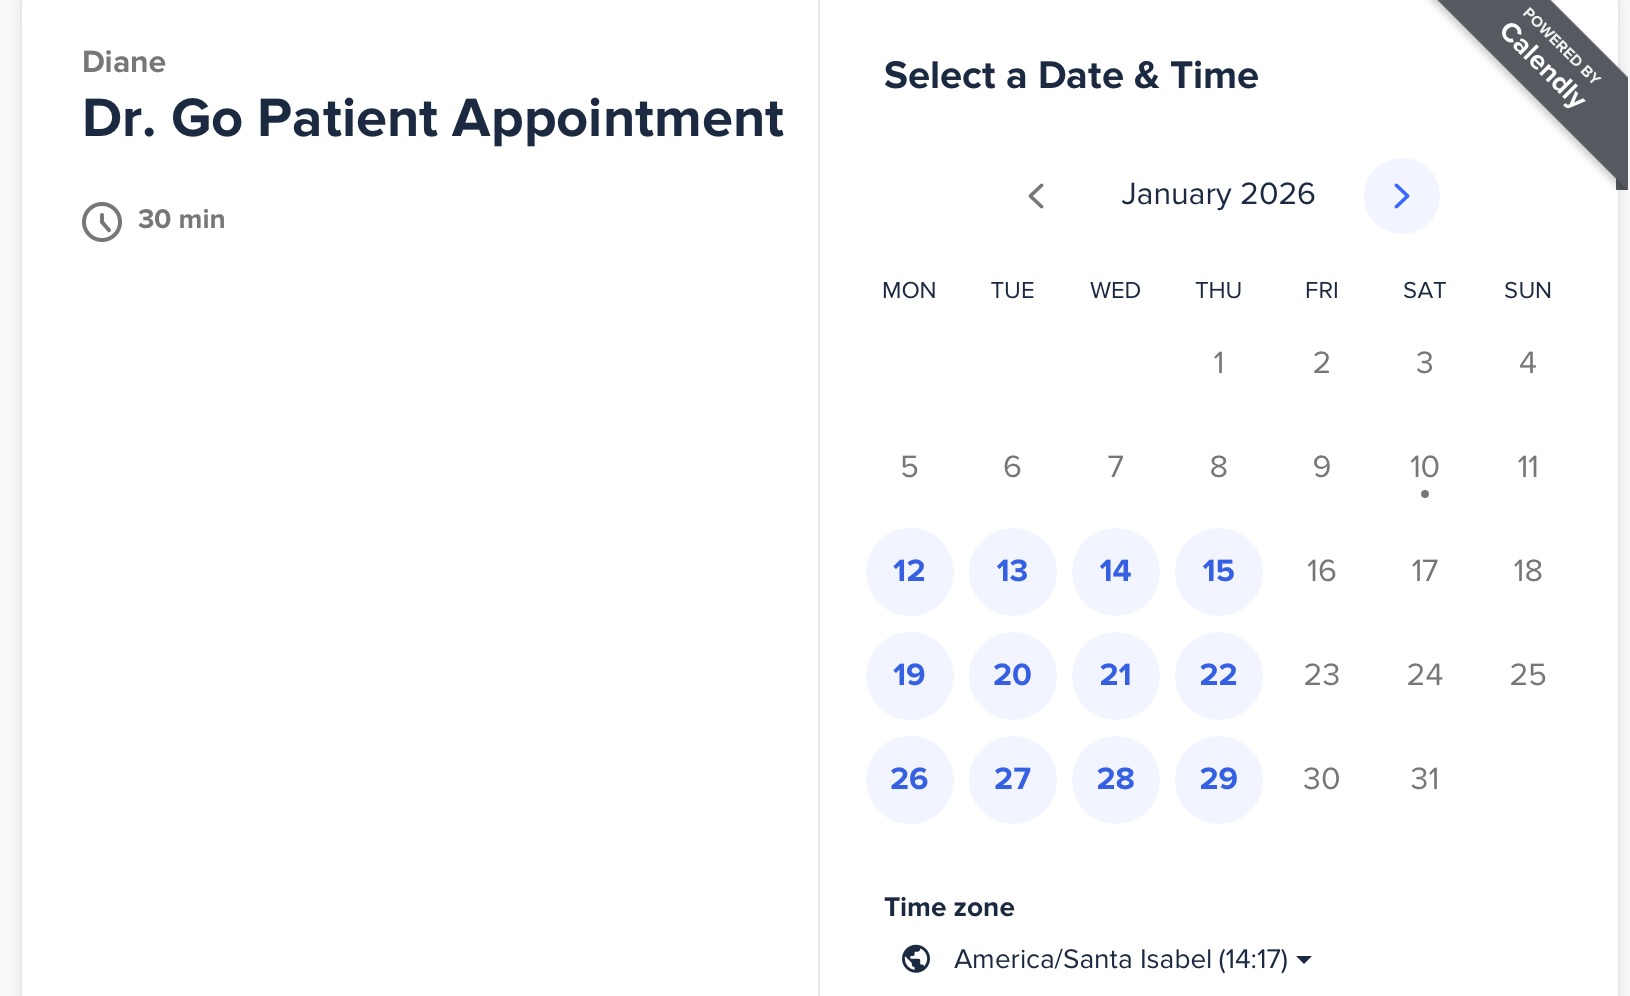Select Wednesday, January 28
1630x996 pixels.
click(x=1115, y=779)
